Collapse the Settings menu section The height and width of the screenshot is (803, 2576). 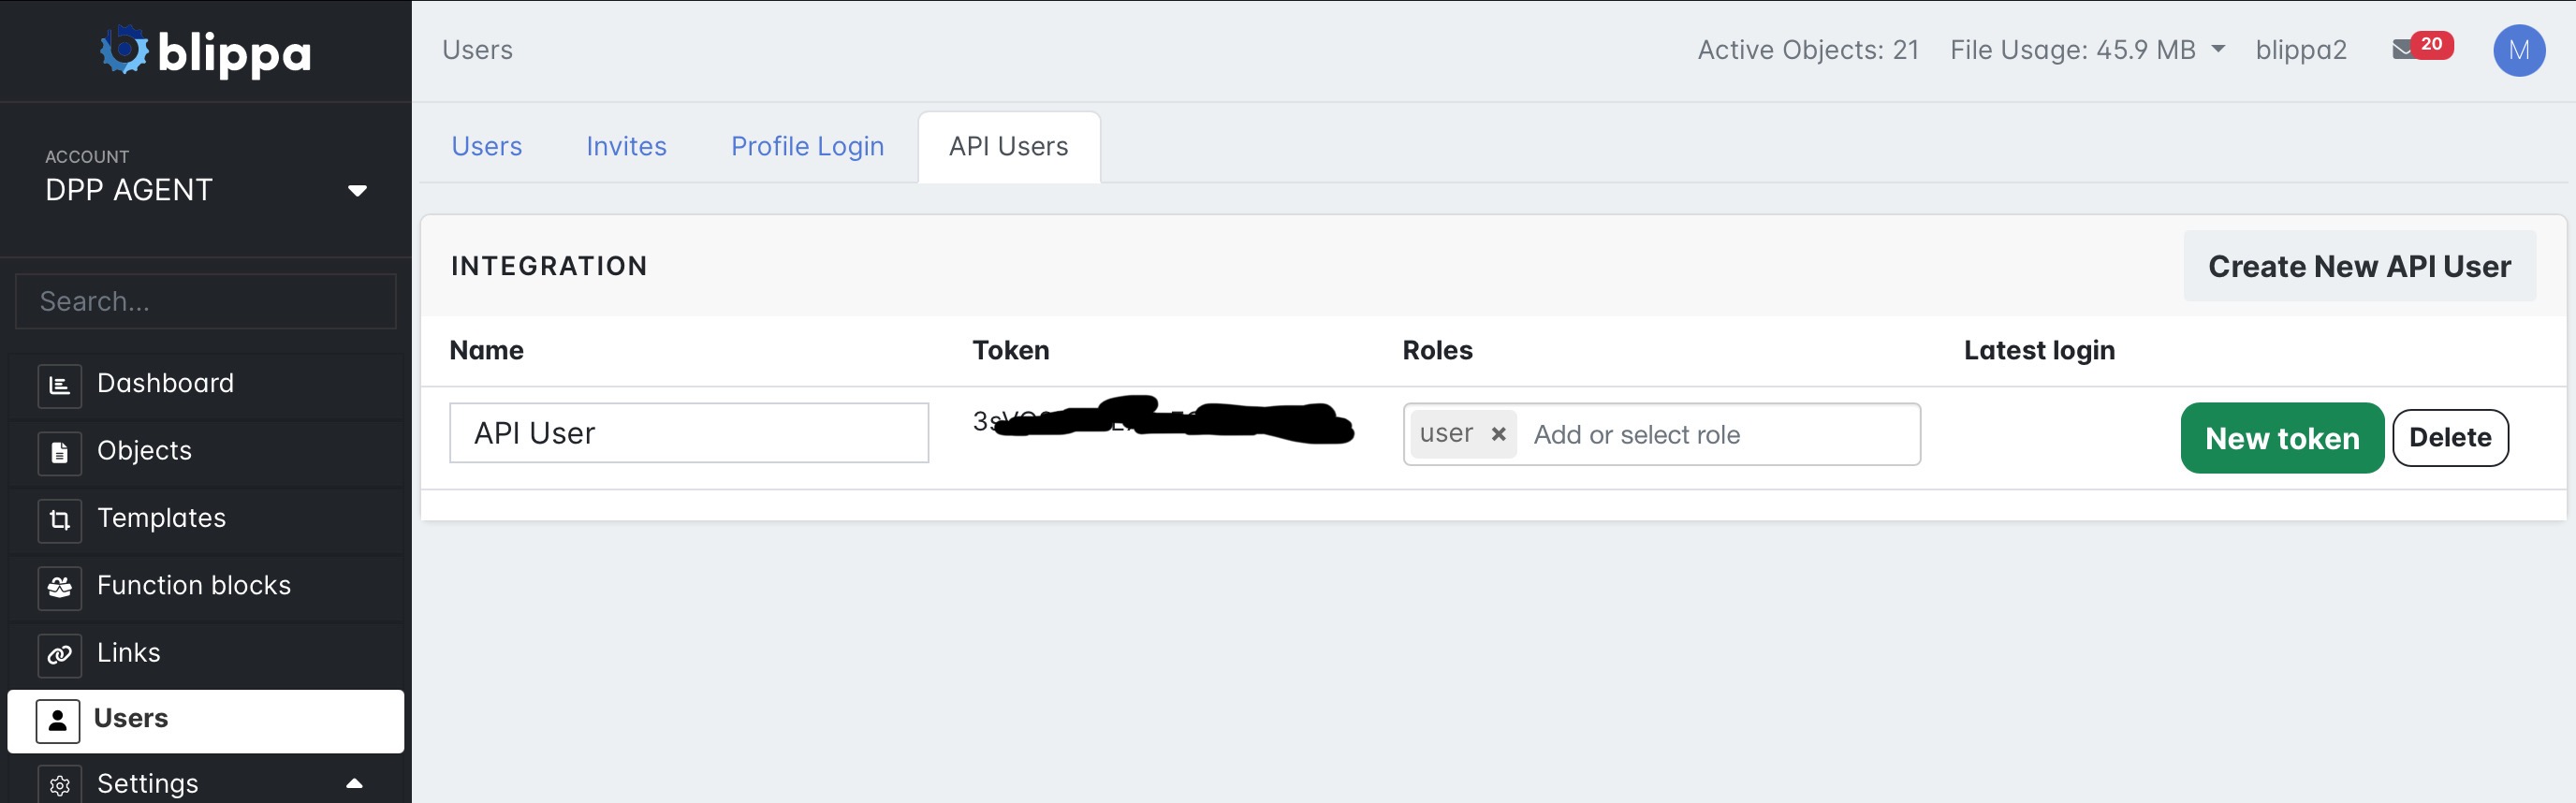pos(354,783)
